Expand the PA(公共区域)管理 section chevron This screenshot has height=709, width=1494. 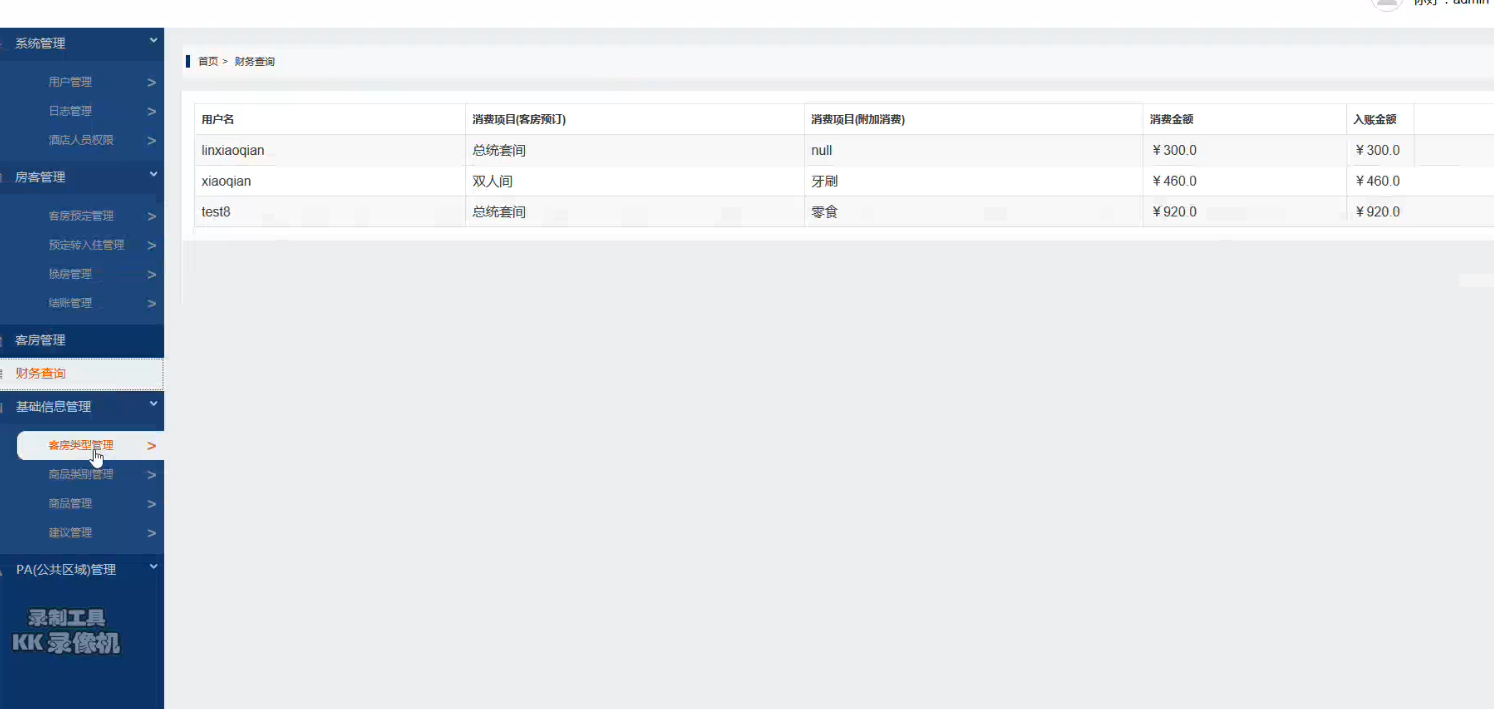tap(153, 568)
